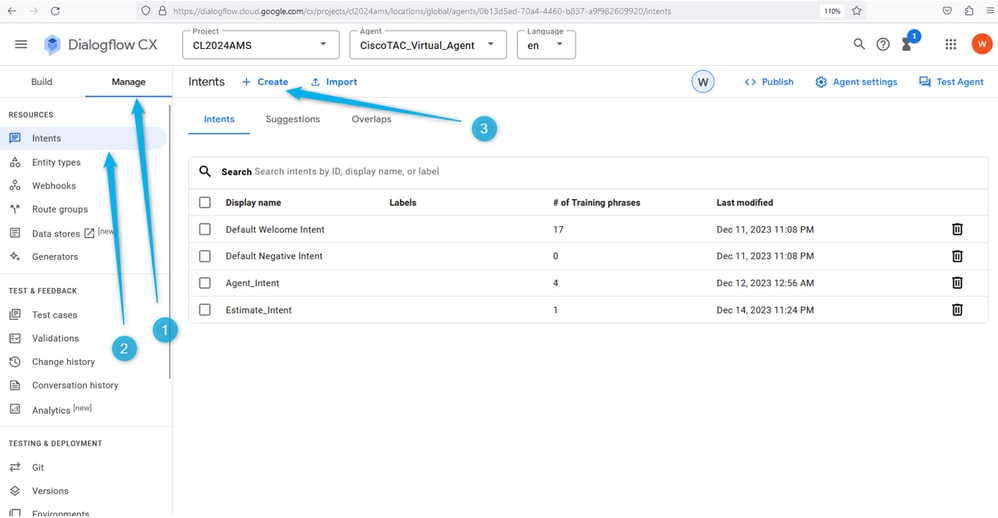Open Conversation history in the sidebar
The width and height of the screenshot is (998, 518).
(x=75, y=386)
